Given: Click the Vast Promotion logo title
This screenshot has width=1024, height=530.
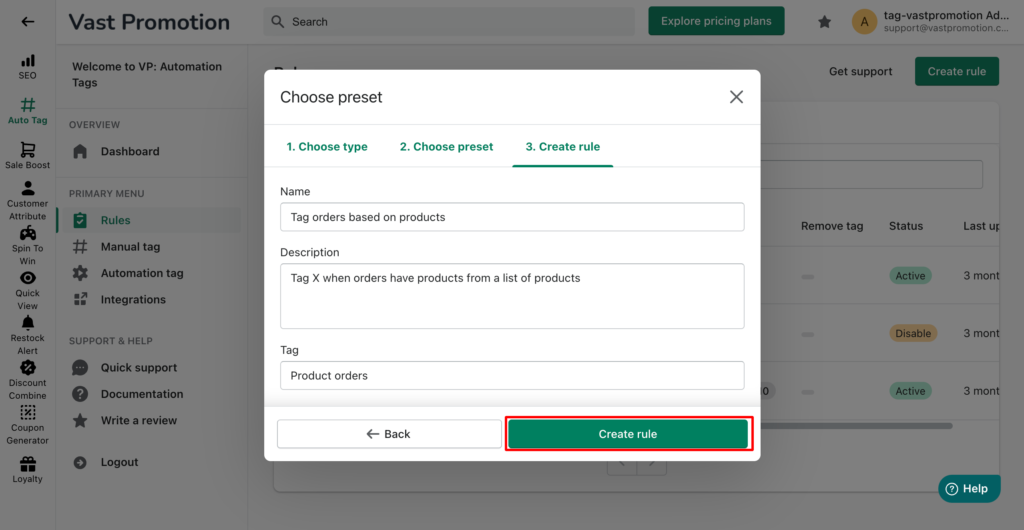Looking at the screenshot, I should pyautogui.click(x=149, y=22).
